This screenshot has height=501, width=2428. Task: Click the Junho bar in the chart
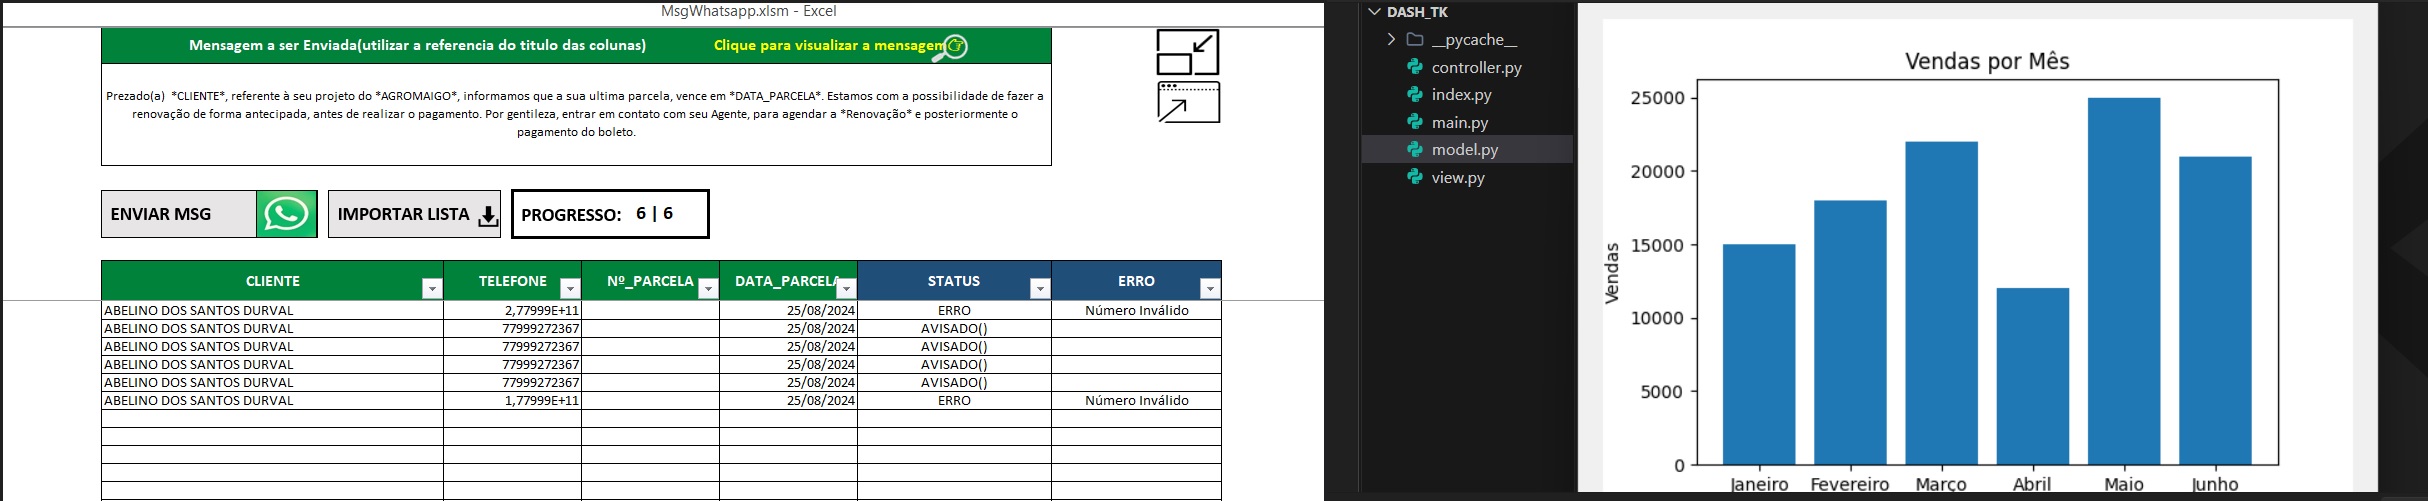[x=2215, y=311]
